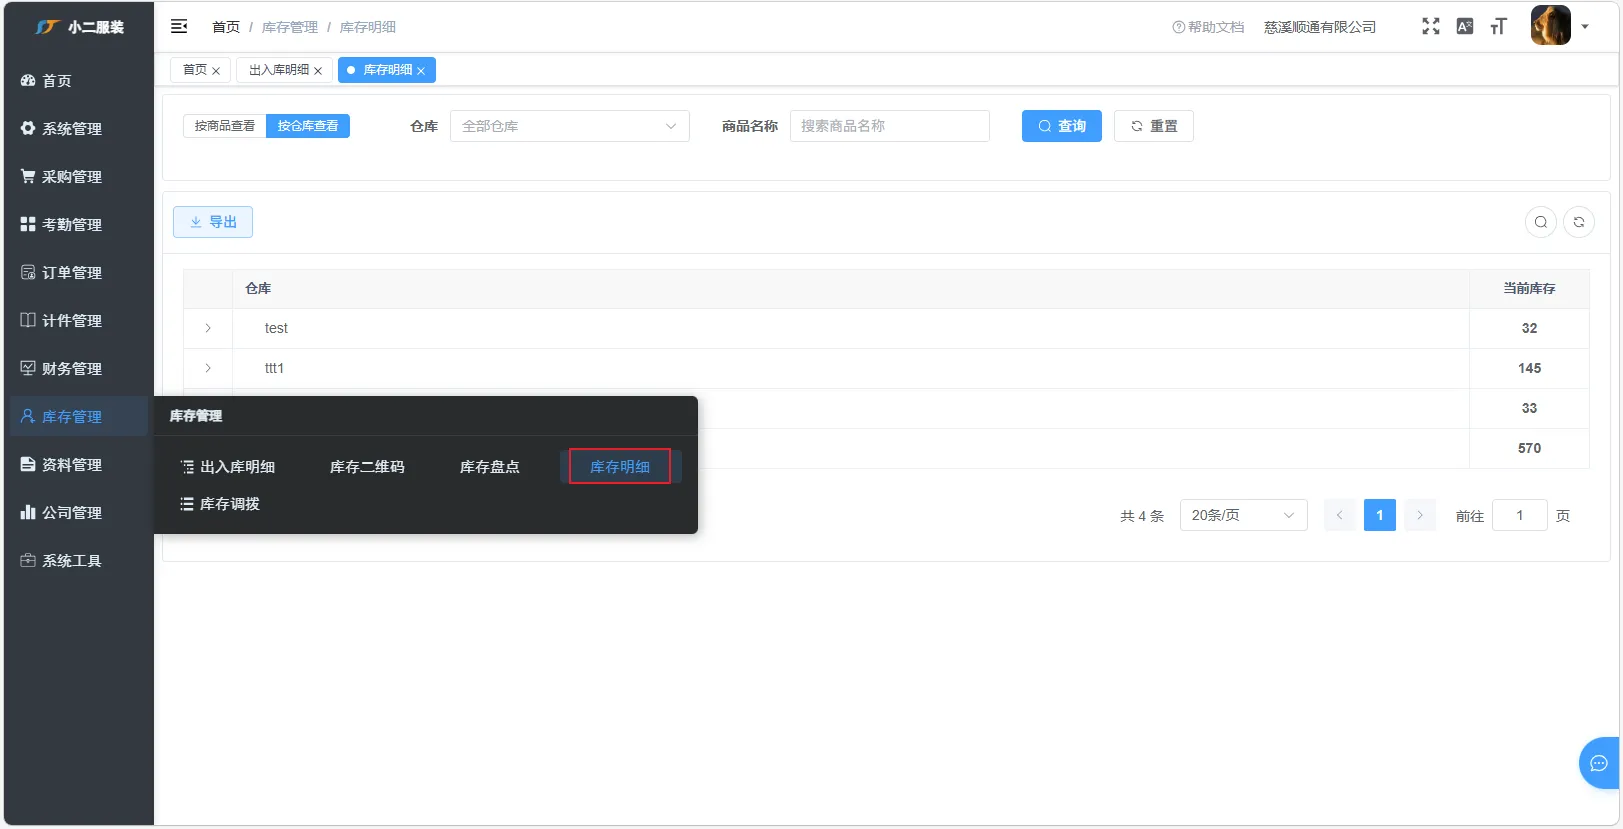Click stock value 145
The image size is (1623, 829).
(1529, 368)
